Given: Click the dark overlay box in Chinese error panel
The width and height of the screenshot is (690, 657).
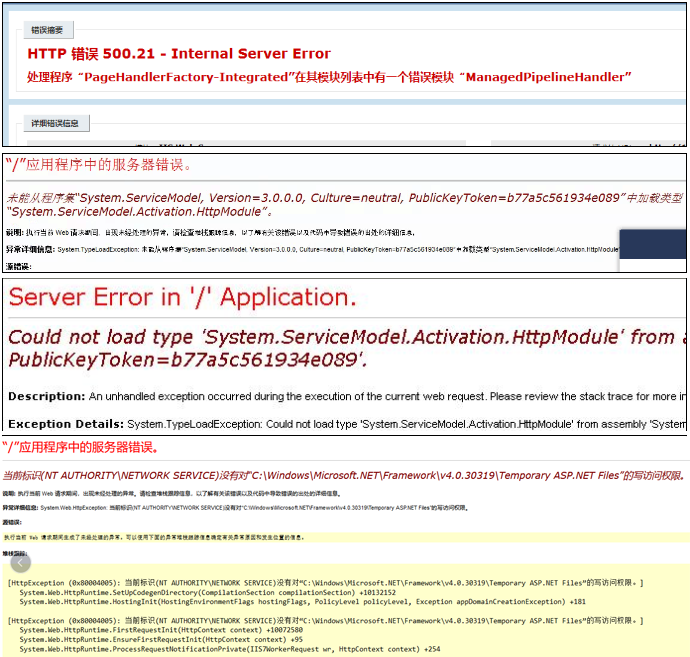Looking at the screenshot, I should pyautogui.click(x=652, y=249).
